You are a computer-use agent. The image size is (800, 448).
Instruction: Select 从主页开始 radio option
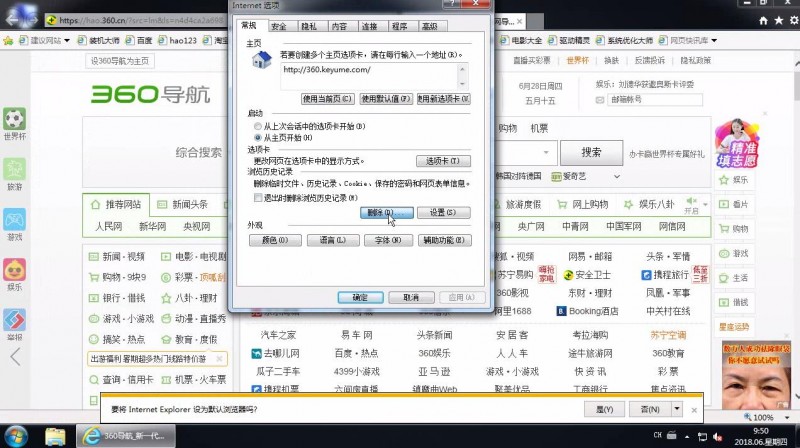258,138
